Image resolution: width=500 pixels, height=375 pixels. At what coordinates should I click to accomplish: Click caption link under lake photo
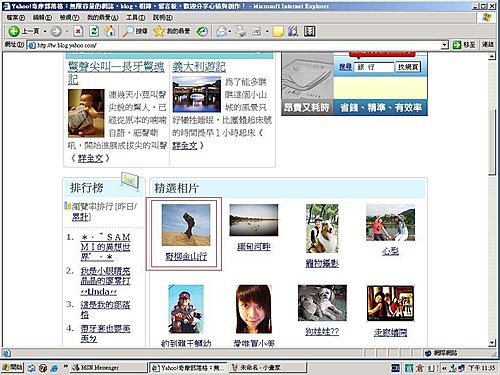254,247
